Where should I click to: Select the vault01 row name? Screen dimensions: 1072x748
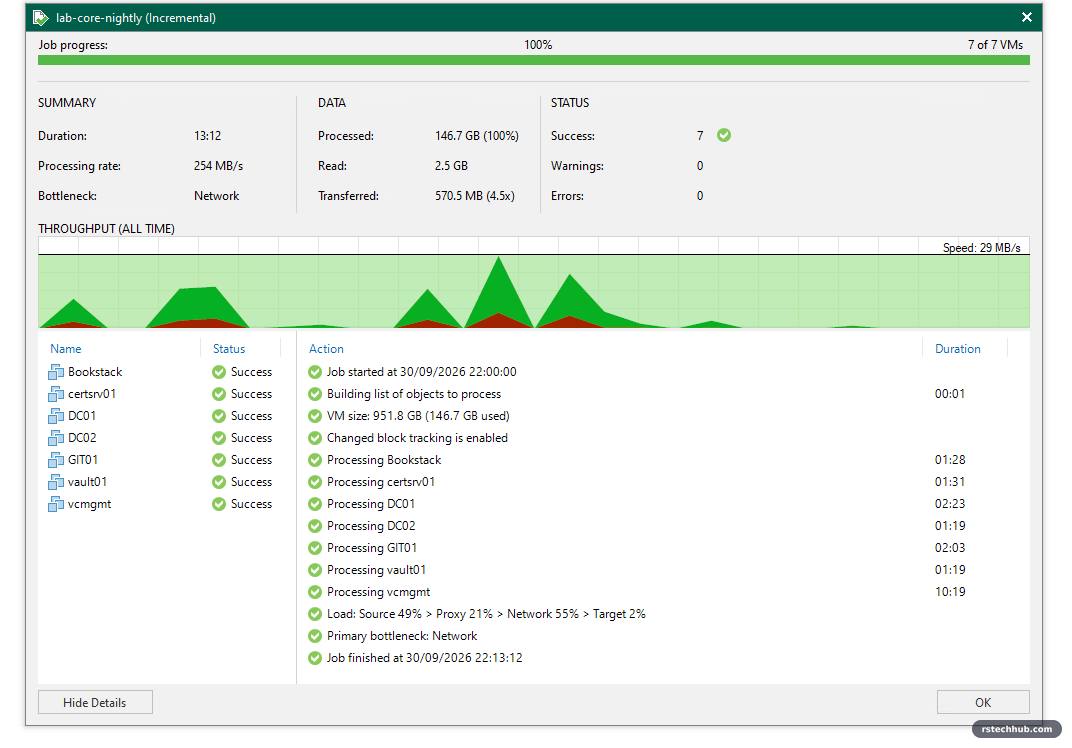coord(88,482)
